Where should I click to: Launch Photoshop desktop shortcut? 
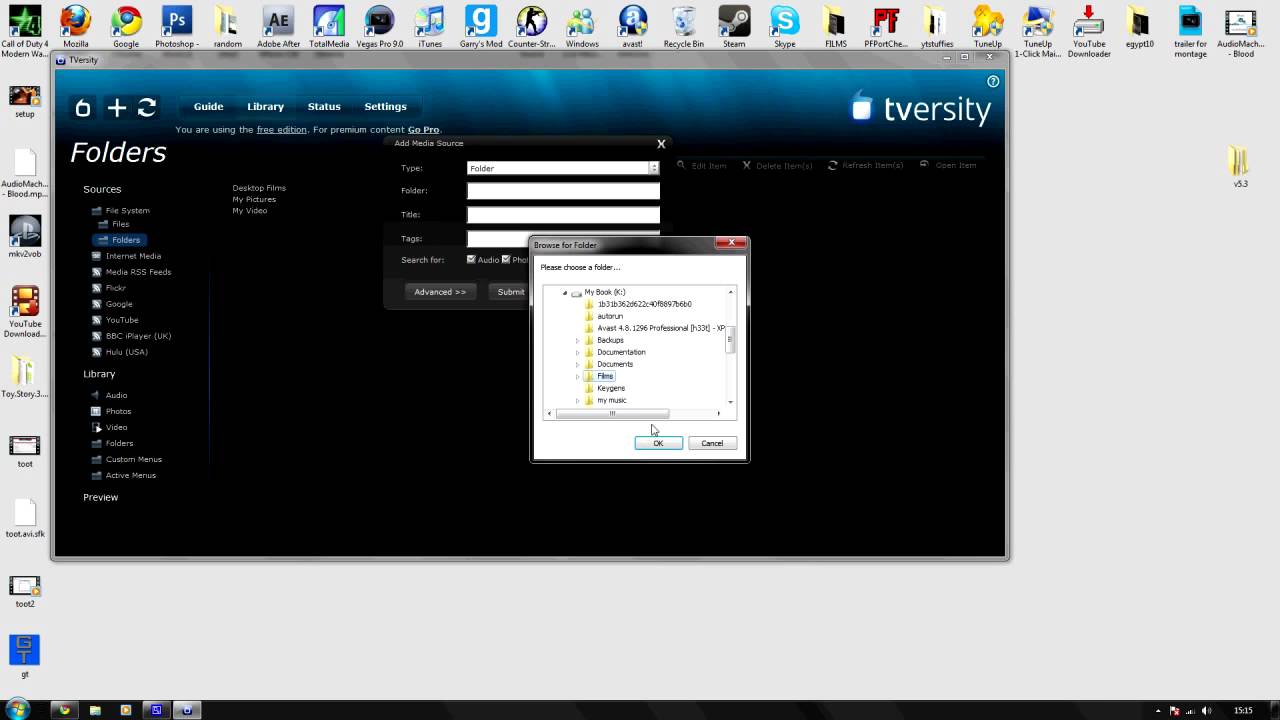pyautogui.click(x=177, y=27)
